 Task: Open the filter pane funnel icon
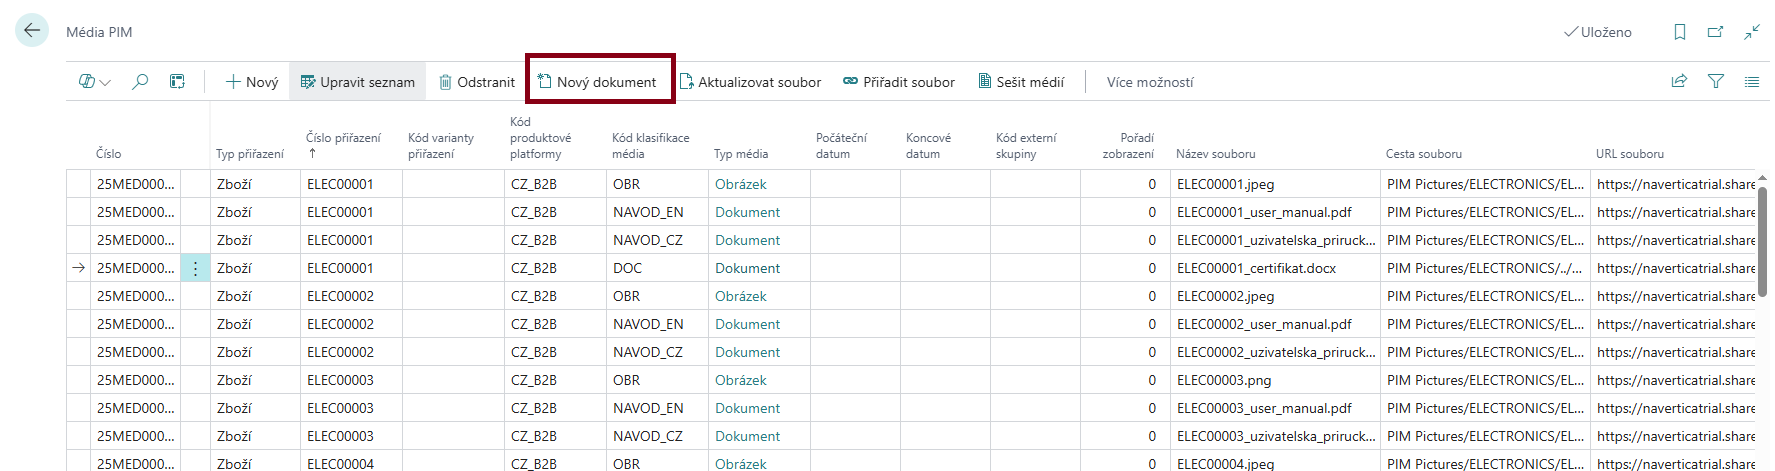point(1716,82)
